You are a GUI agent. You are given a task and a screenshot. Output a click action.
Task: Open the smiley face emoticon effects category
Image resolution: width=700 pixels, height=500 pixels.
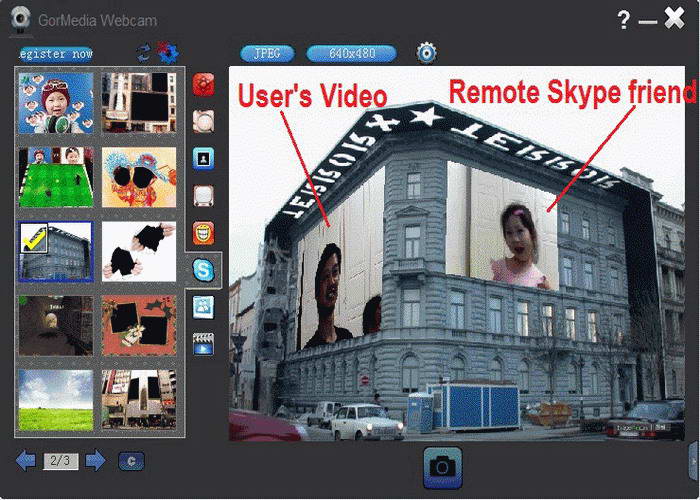(203, 233)
